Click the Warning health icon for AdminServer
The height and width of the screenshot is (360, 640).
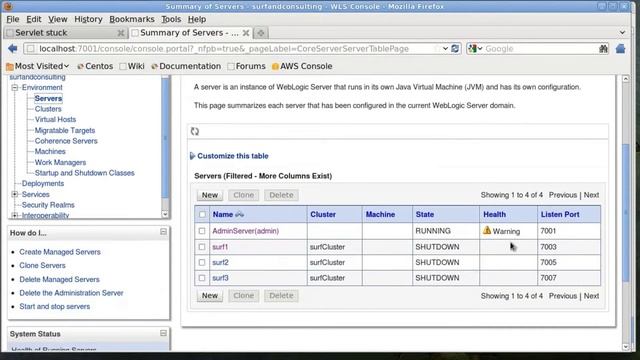point(487,231)
